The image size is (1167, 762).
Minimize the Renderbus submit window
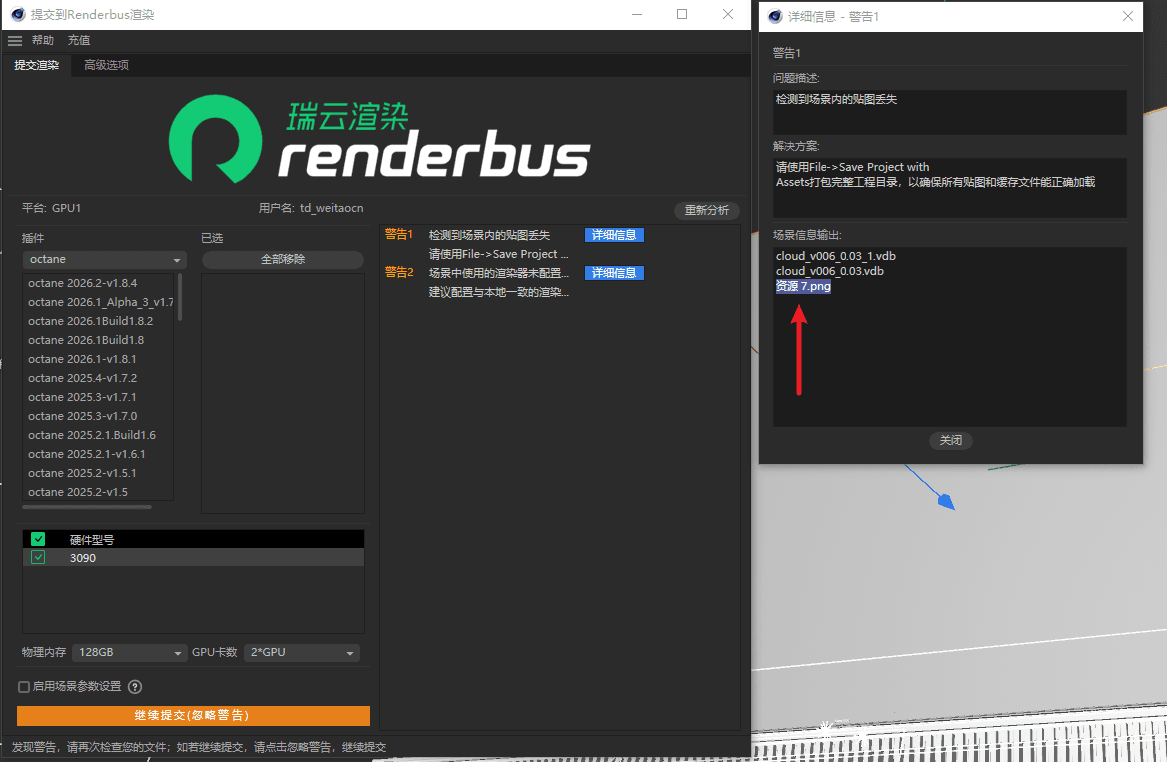pyautogui.click(x=636, y=15)
